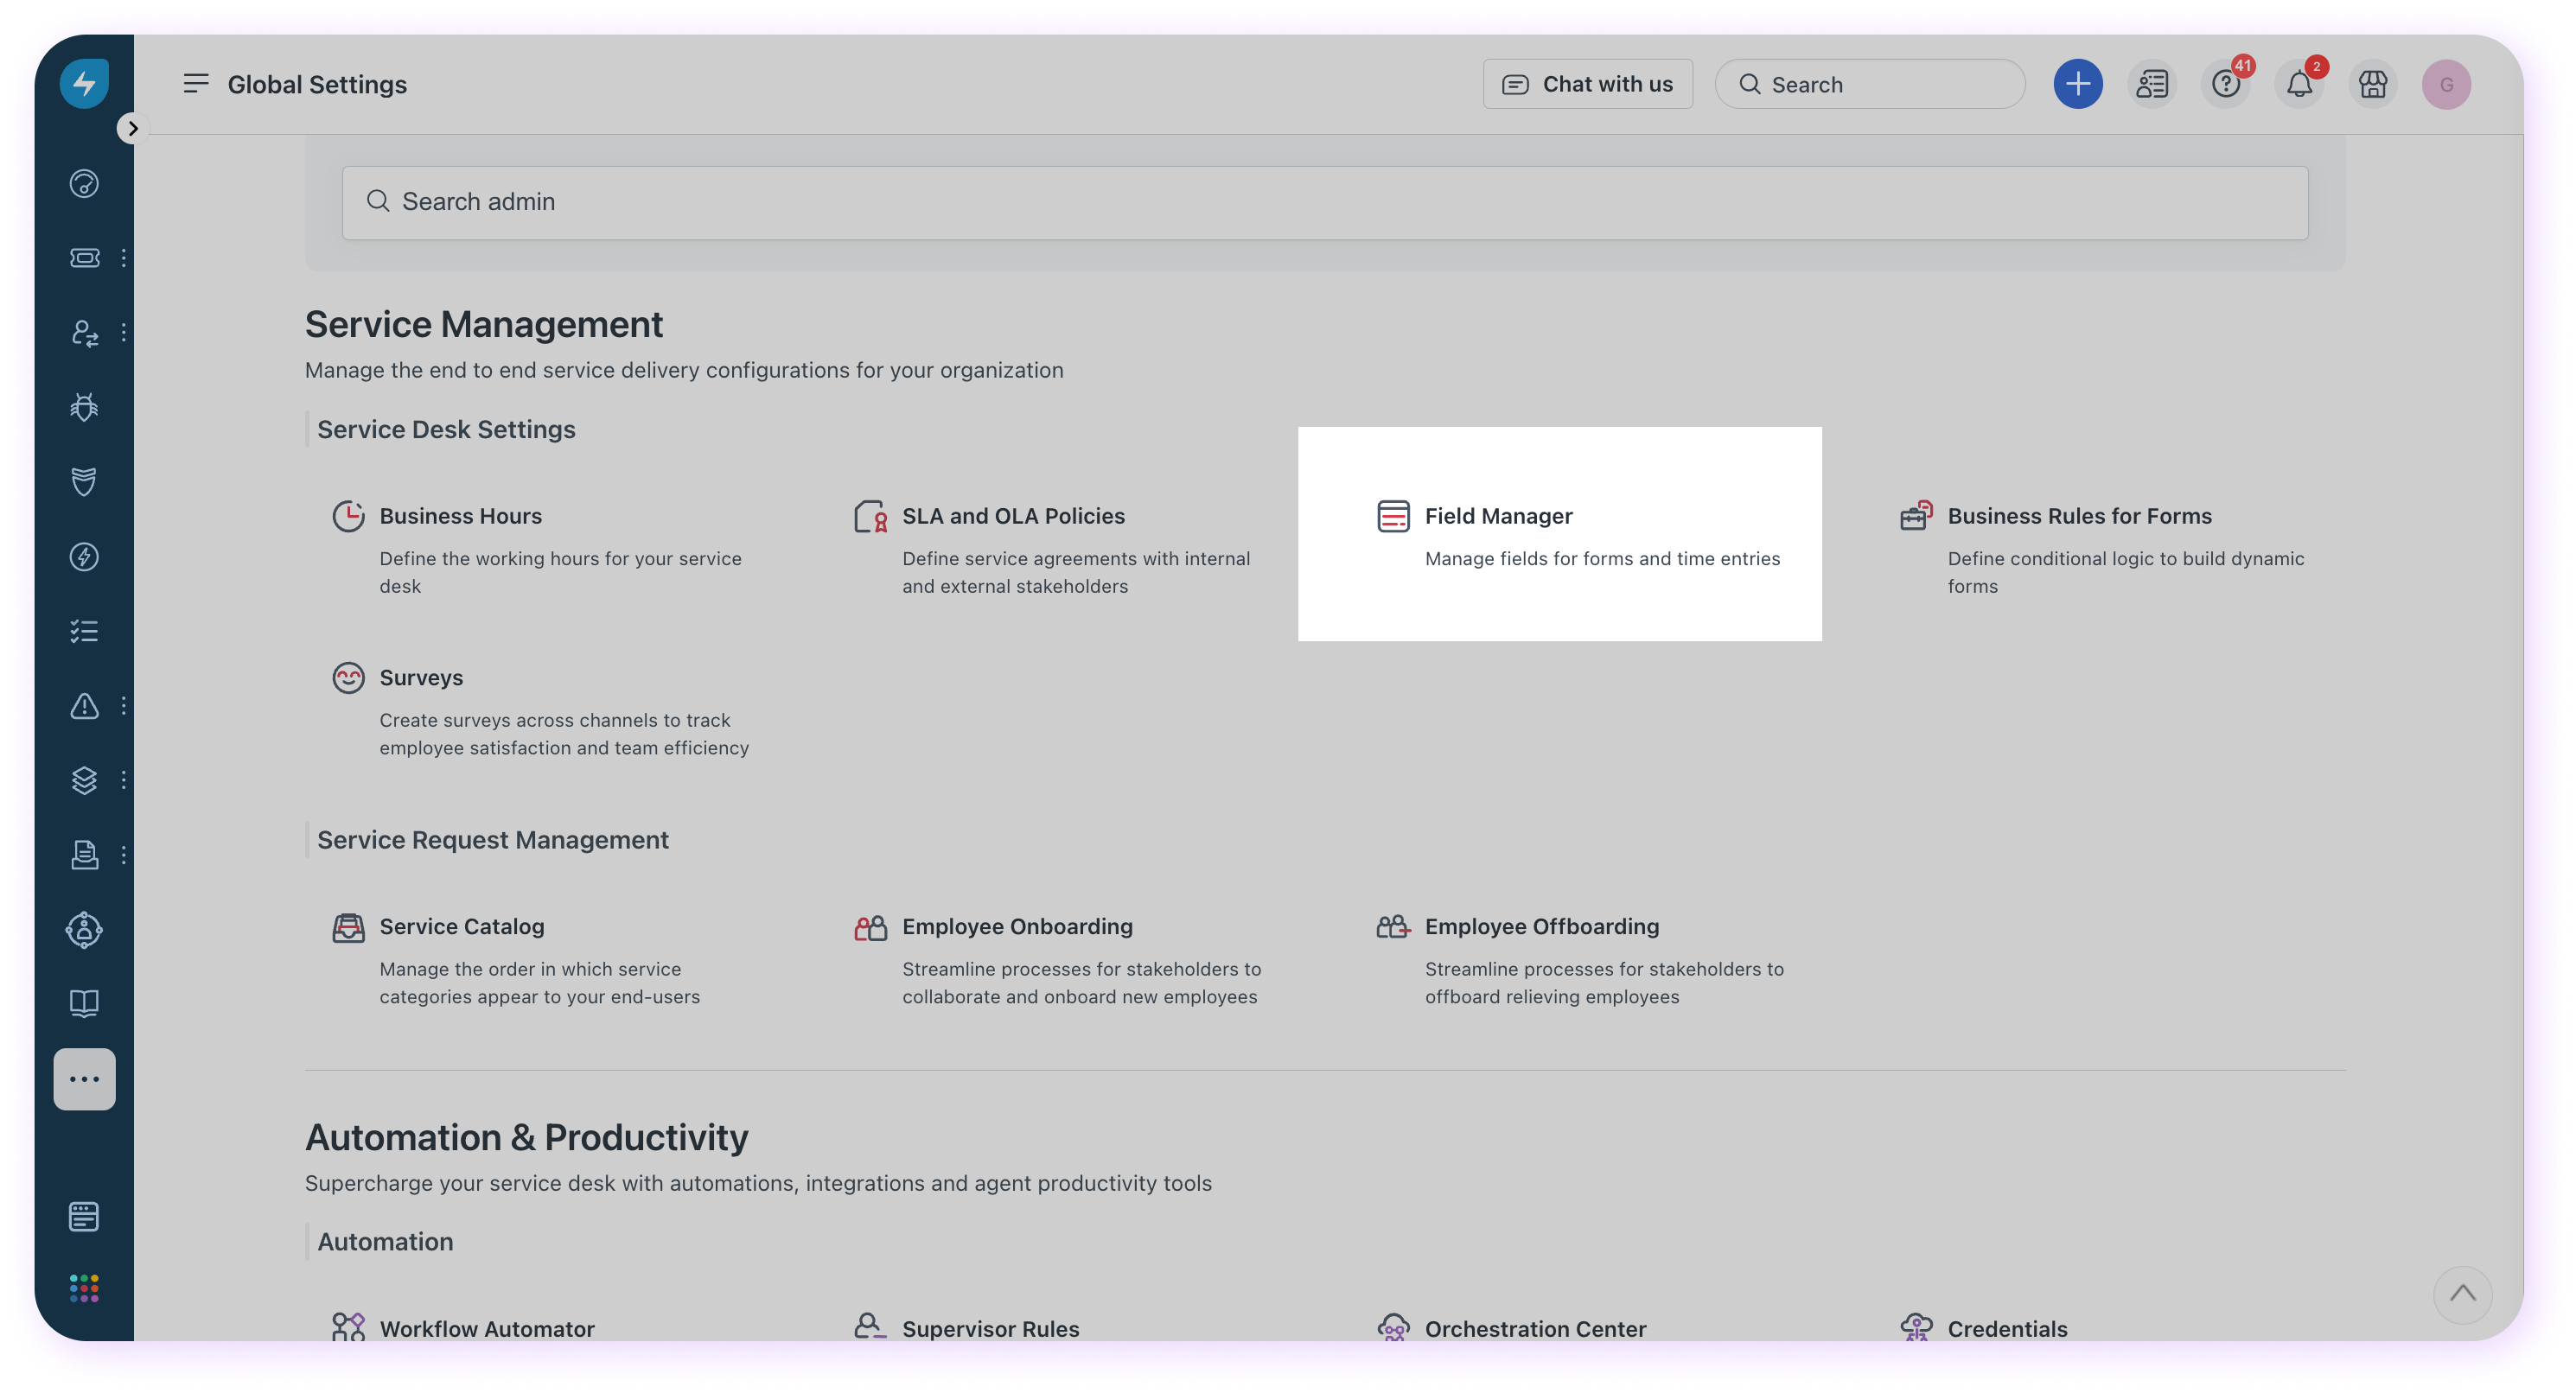Click the blue plus create button
Image resolution: width=2576 pixels, height=1393 pixels.
(2077, 84)
